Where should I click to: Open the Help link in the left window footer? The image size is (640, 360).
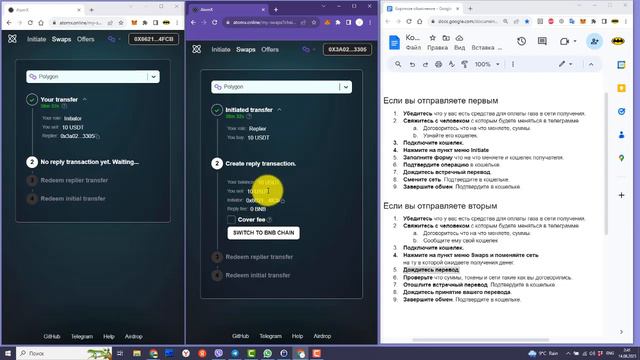[x=109, y=336]
